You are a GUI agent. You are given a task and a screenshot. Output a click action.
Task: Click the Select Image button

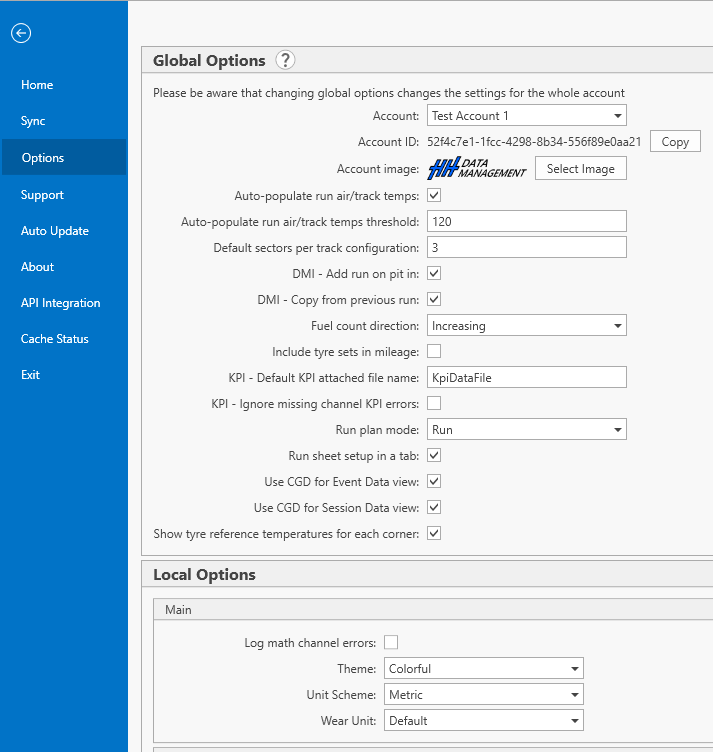point(580,169)
